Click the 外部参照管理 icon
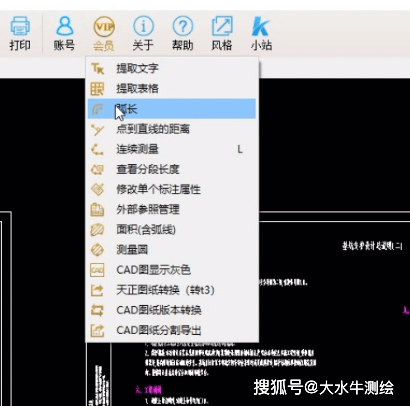410x406 pixels. tap(97, 210)
